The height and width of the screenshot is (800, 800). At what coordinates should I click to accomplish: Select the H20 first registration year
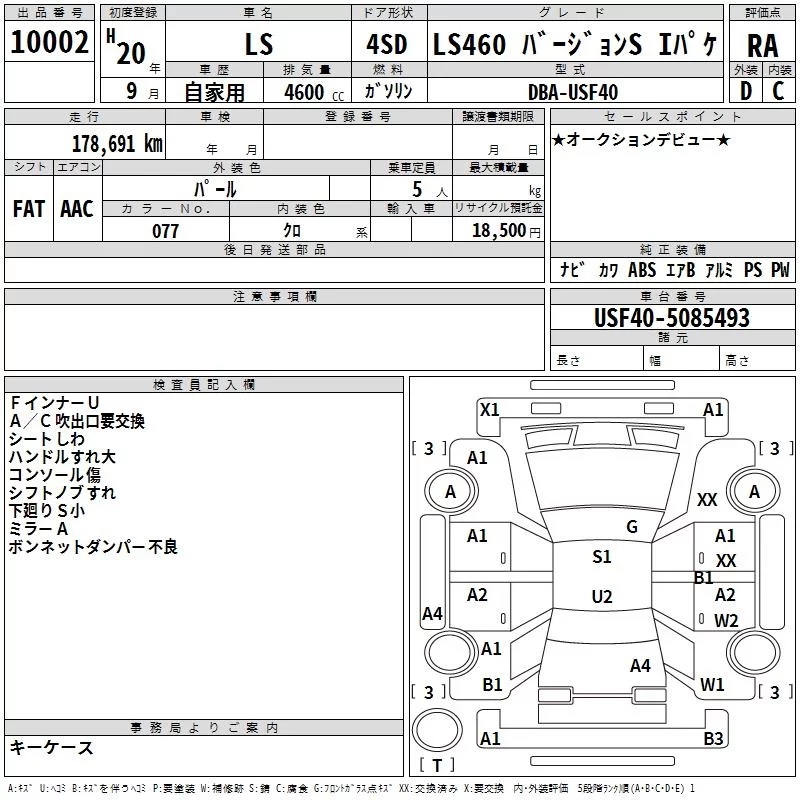tap(126, 47)
